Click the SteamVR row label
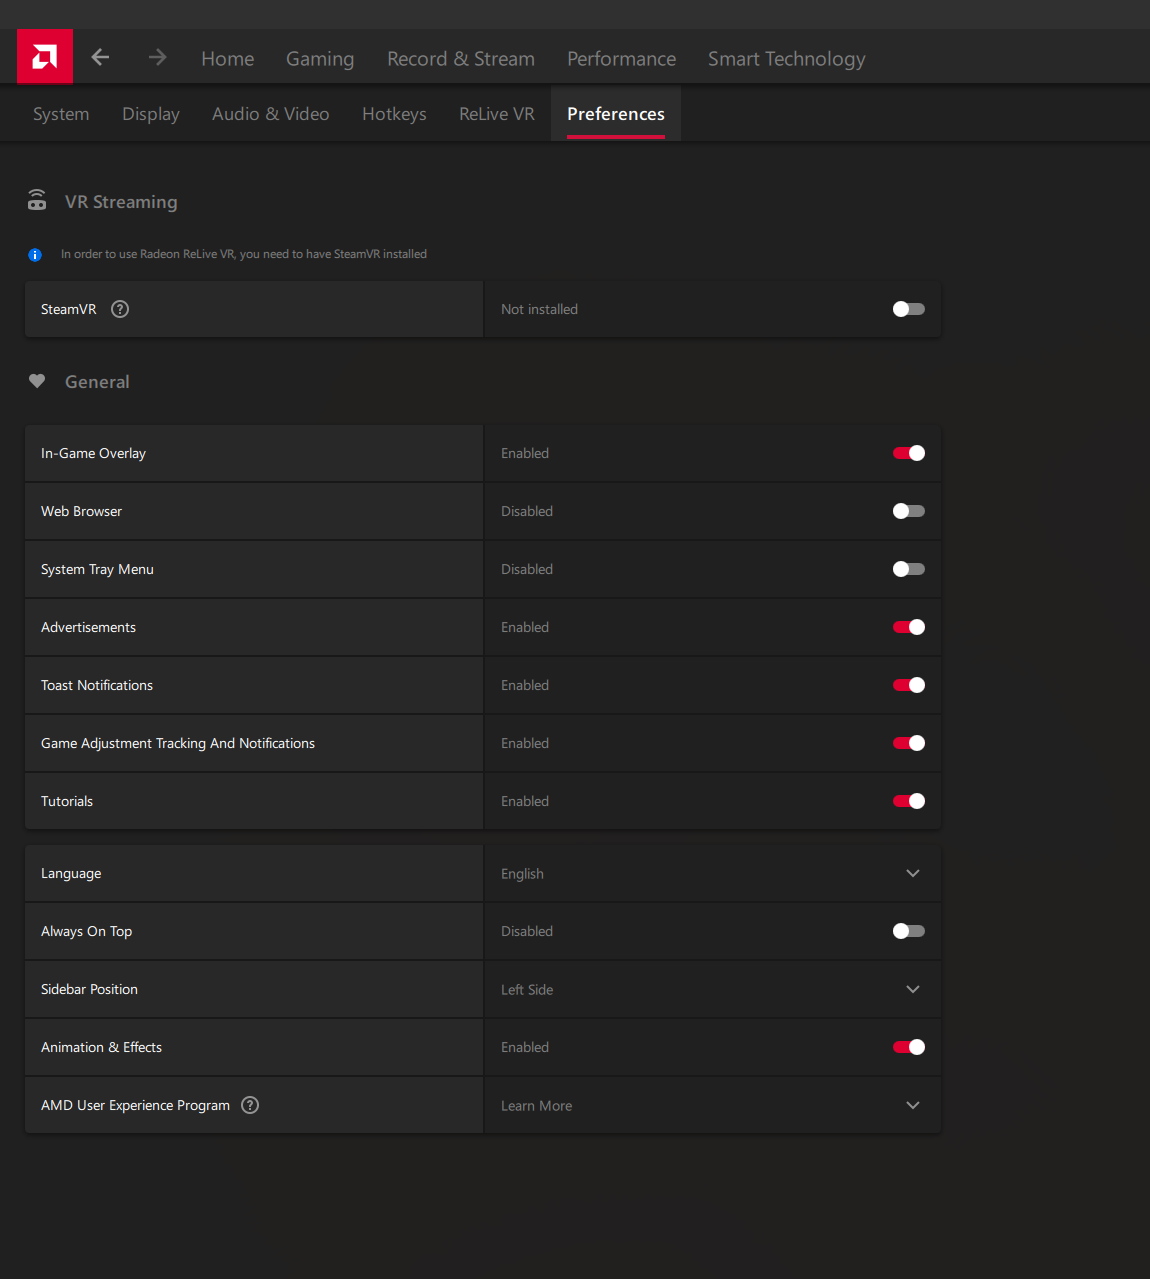 [x=69, y=309]
